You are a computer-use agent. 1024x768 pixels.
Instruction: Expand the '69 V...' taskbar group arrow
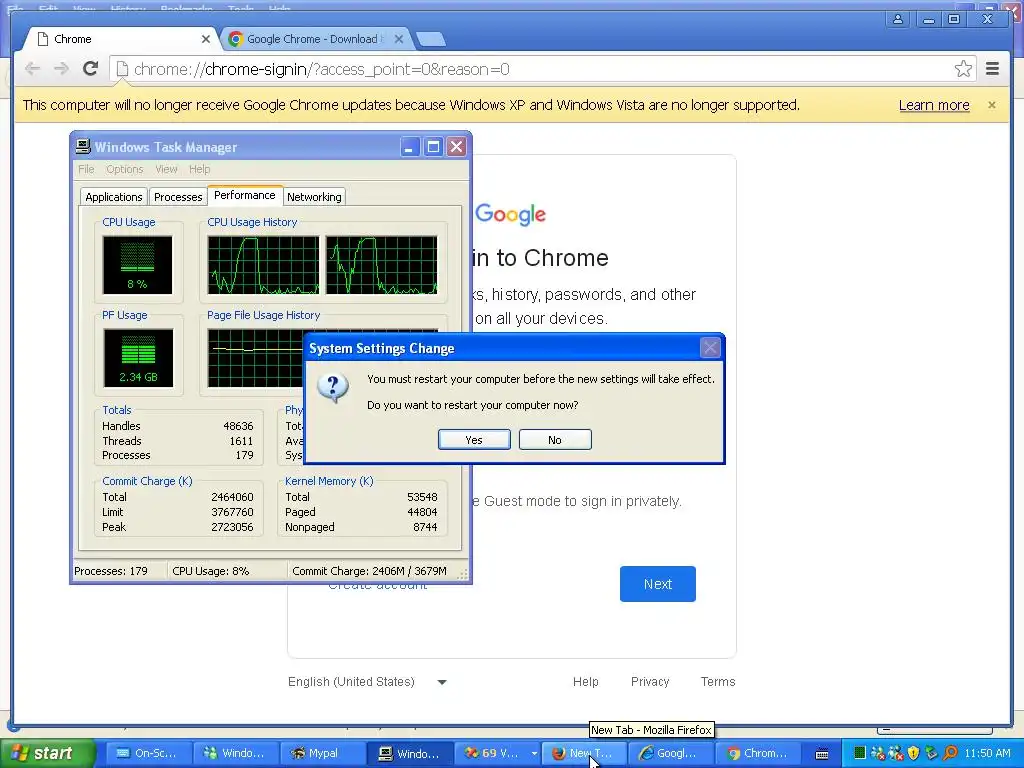tap(534, 753)
